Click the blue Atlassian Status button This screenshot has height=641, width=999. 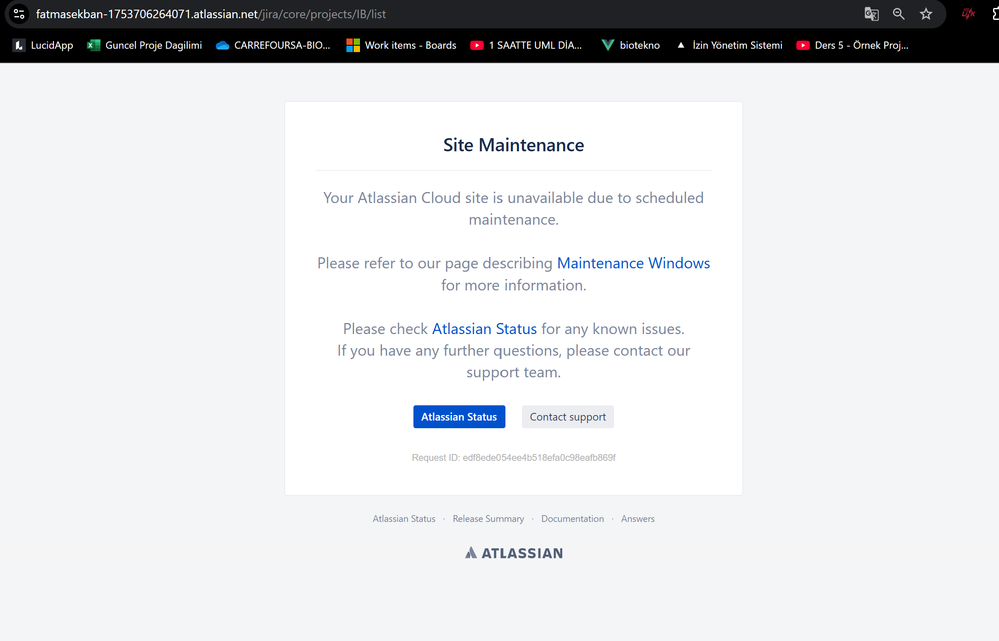click(x=459, y=417)
